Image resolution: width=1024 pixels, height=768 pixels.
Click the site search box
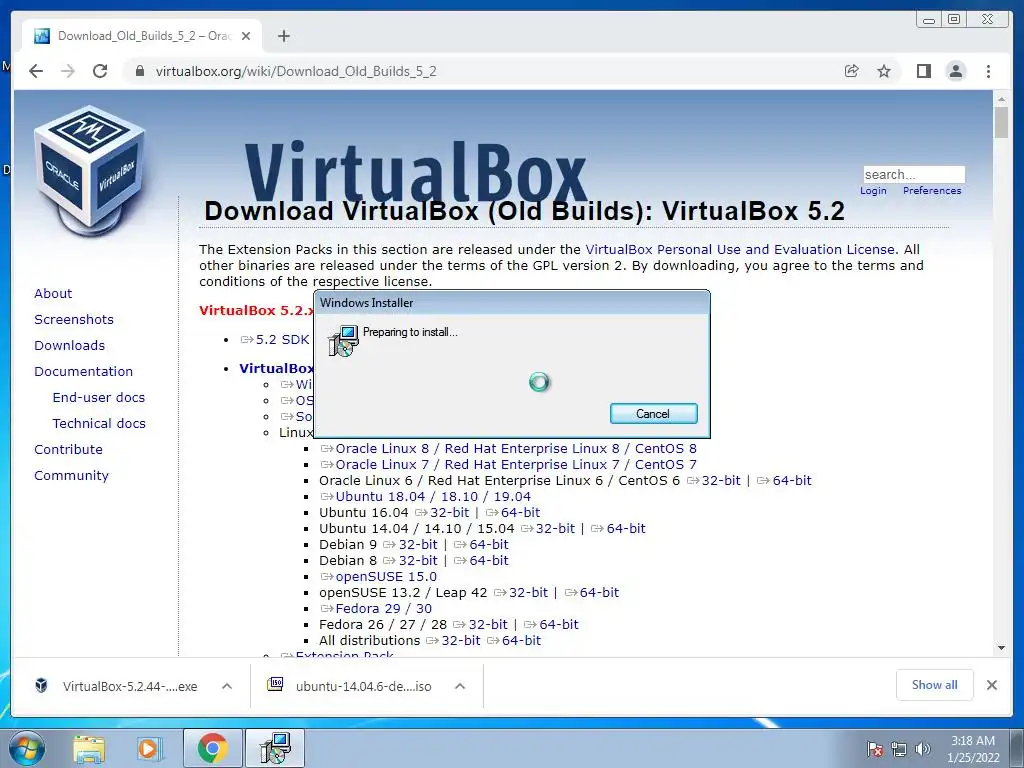914,174
